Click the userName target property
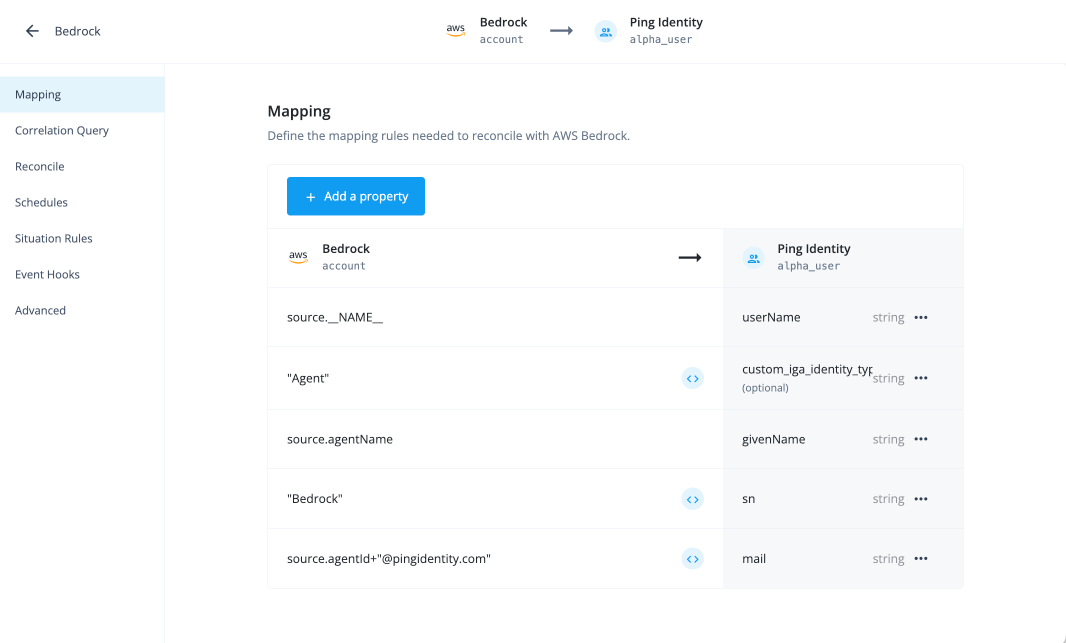 point(771,317)
